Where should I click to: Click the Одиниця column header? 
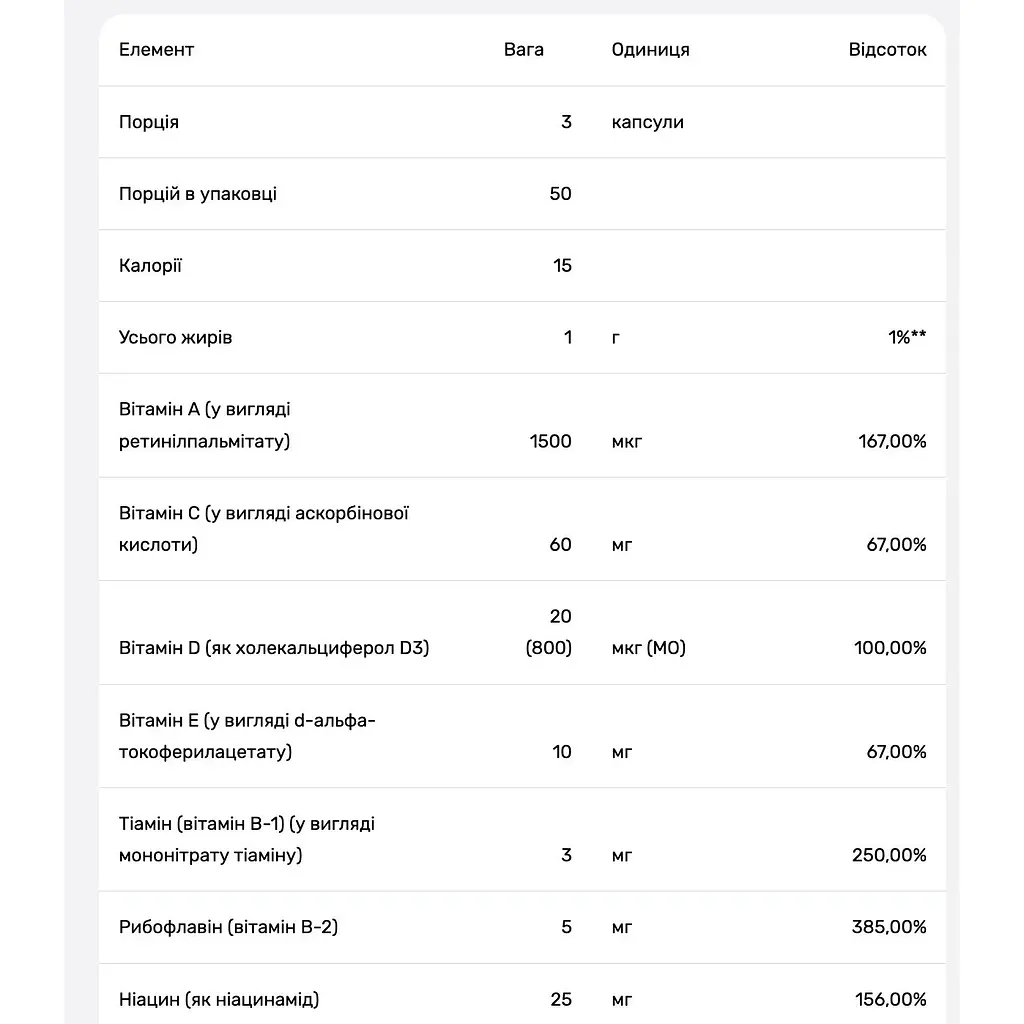(650, 50)
